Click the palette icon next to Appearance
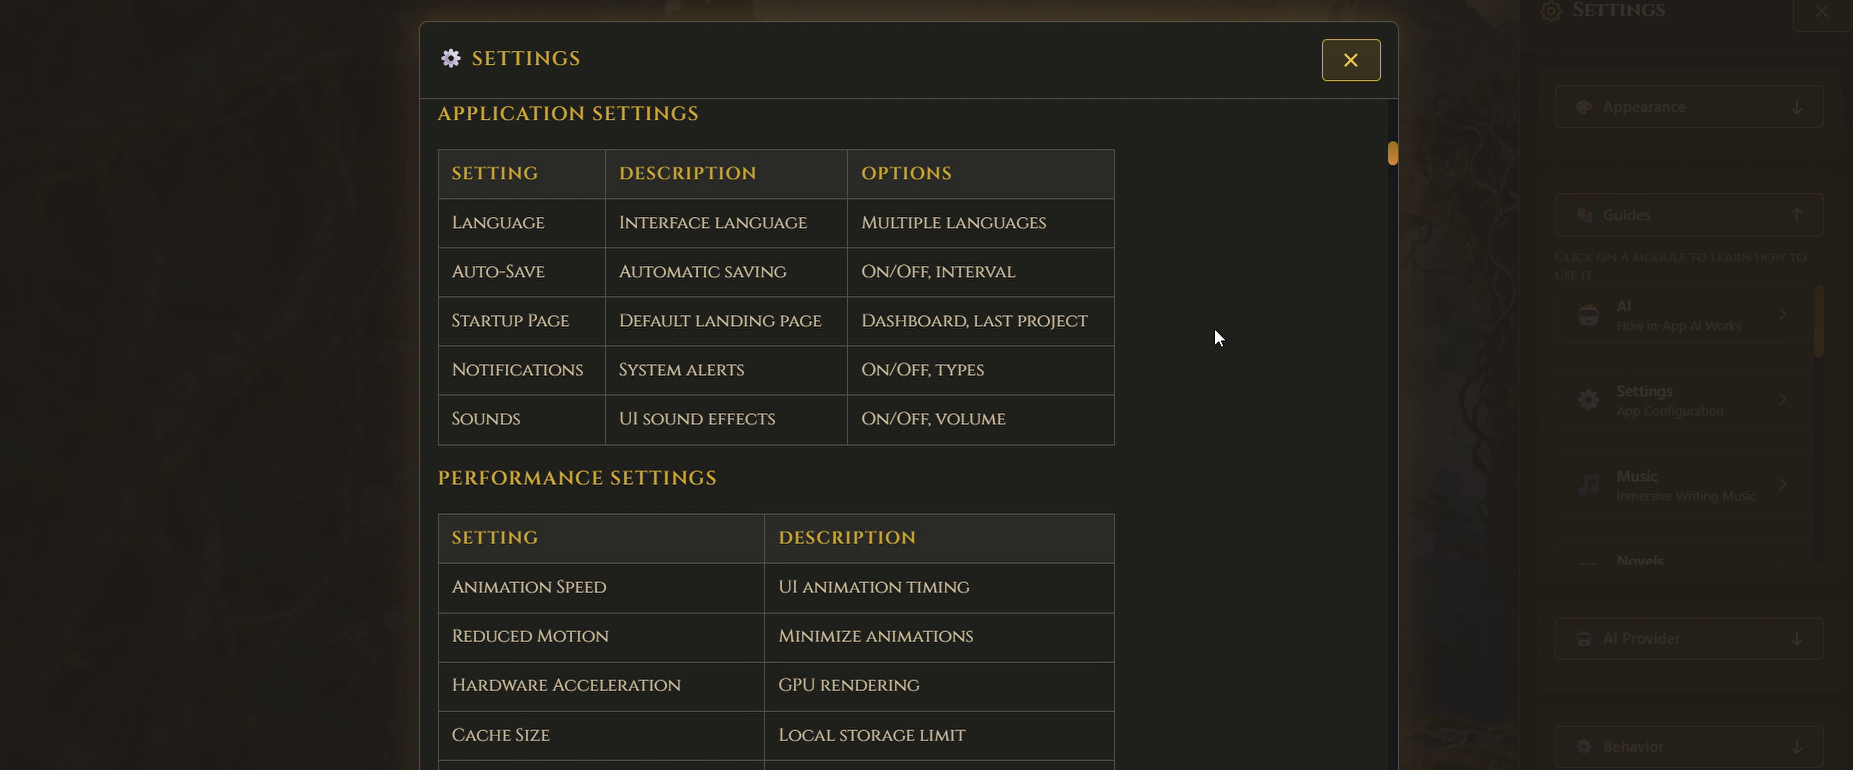Screen dimensions: 1853x770 [x=1584, y=107]
